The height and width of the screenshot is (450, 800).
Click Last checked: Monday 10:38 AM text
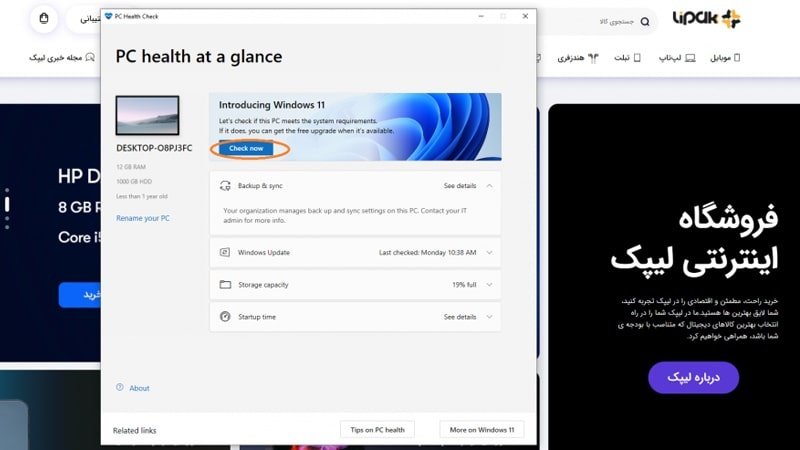[428, 253]
